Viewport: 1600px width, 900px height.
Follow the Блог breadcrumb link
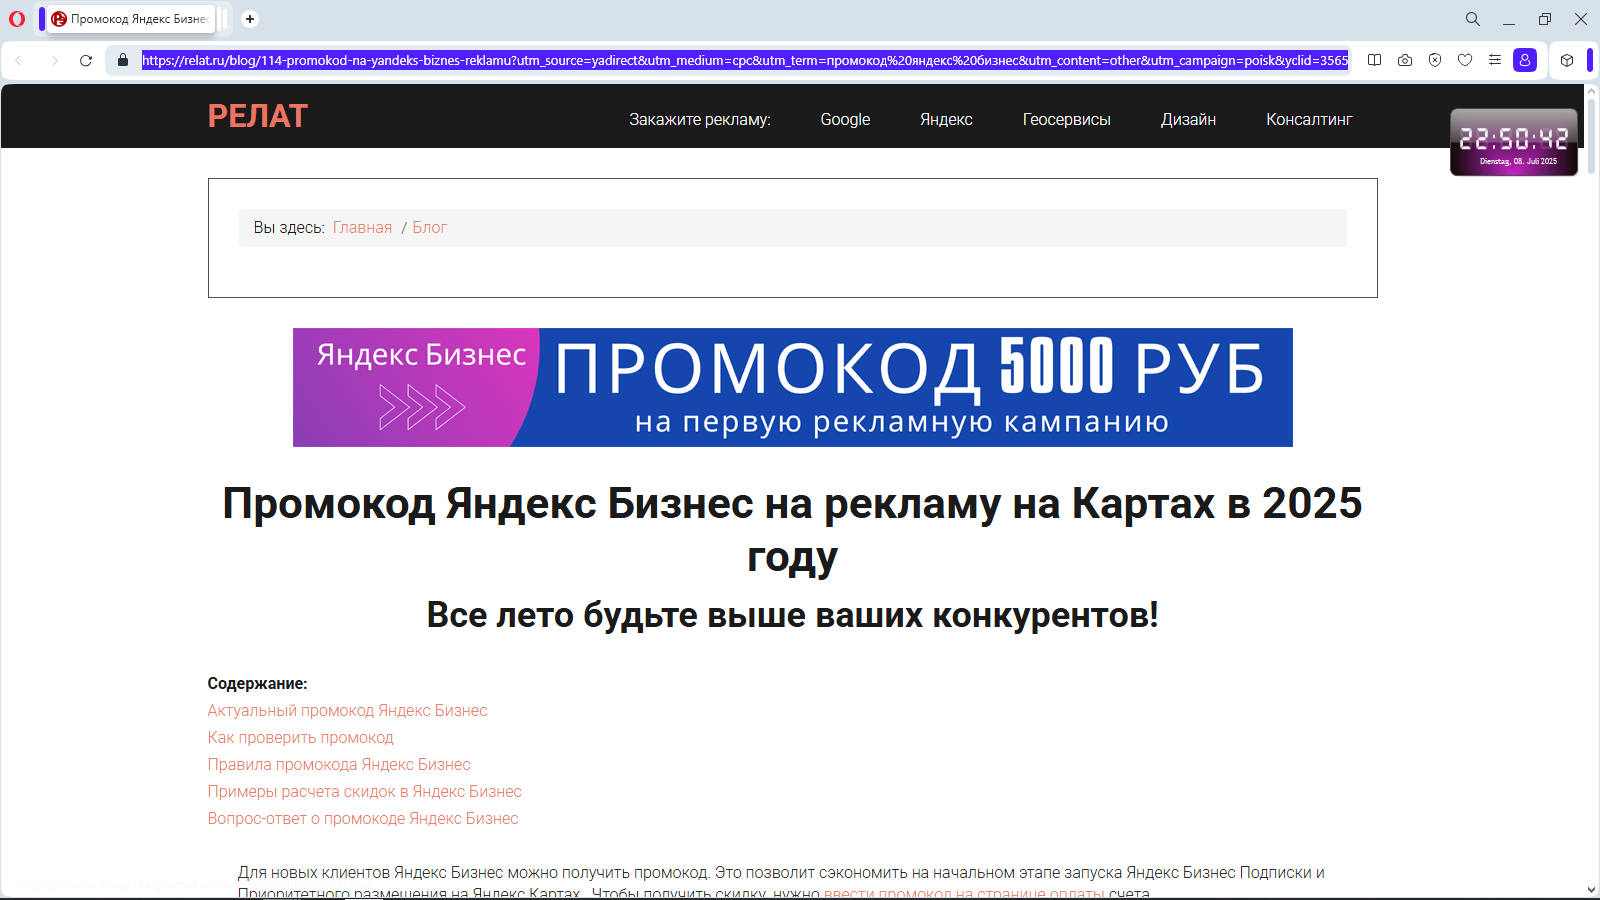(430, 228)
